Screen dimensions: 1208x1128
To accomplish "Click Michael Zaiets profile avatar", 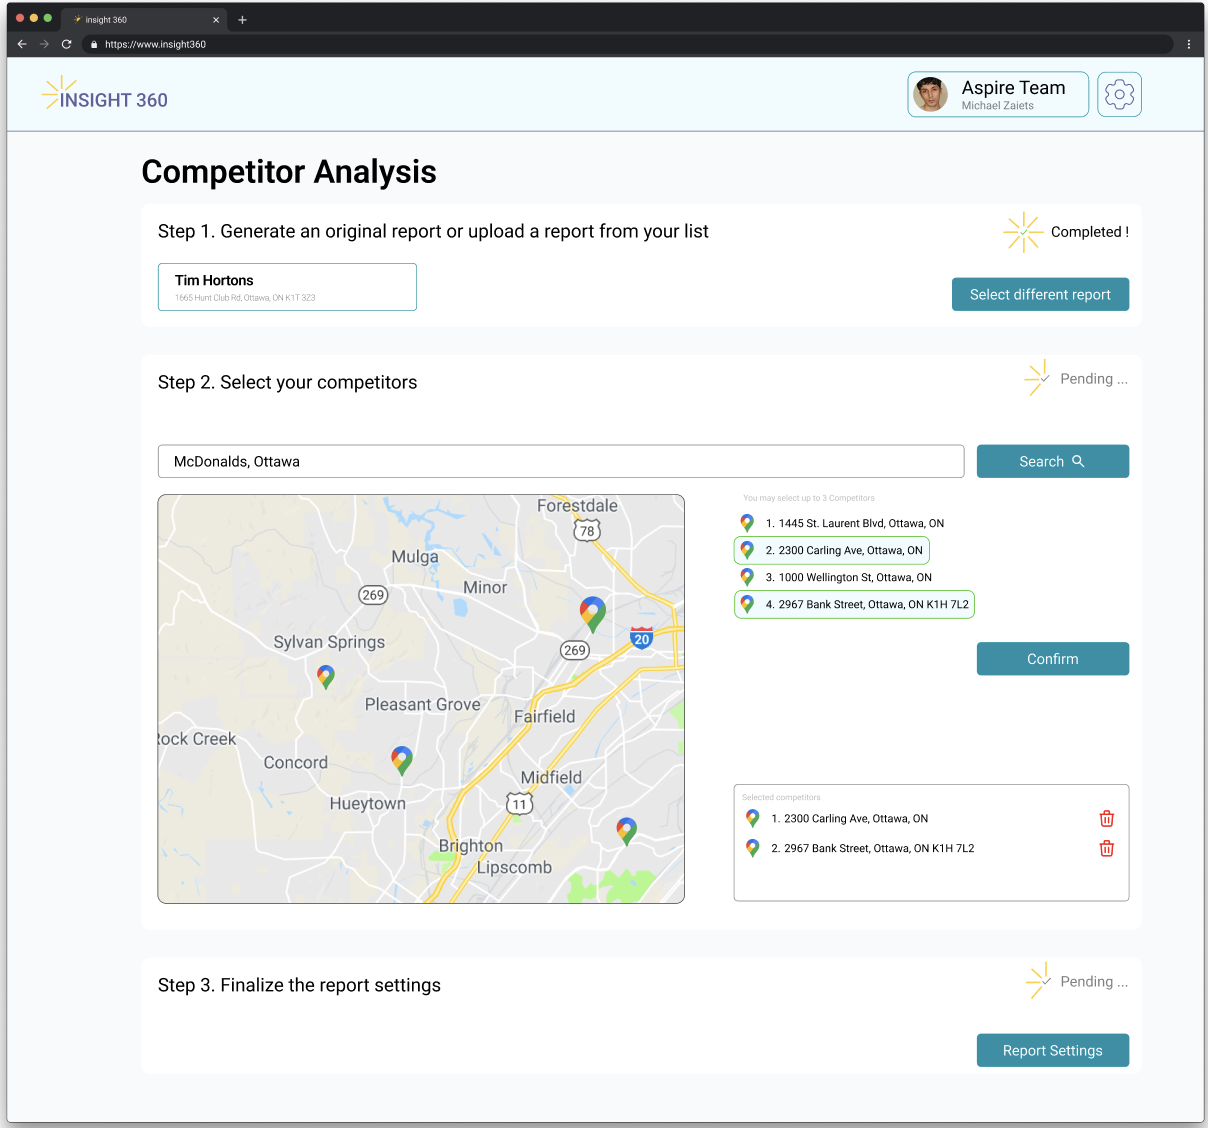I will pyautogui.click(x=931, y=95).
